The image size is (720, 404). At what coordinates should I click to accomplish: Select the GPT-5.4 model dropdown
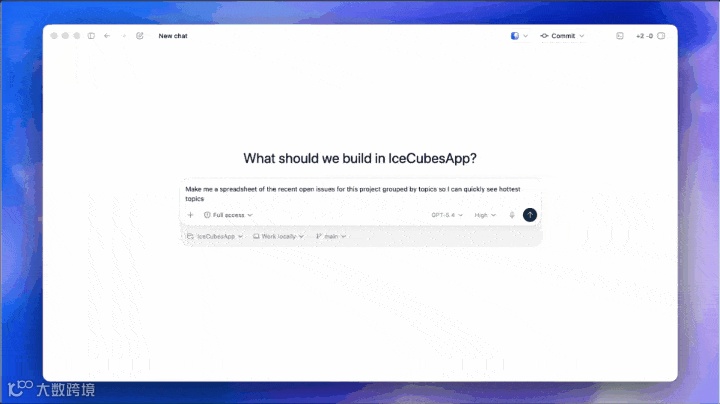click(x=447, y=215)
